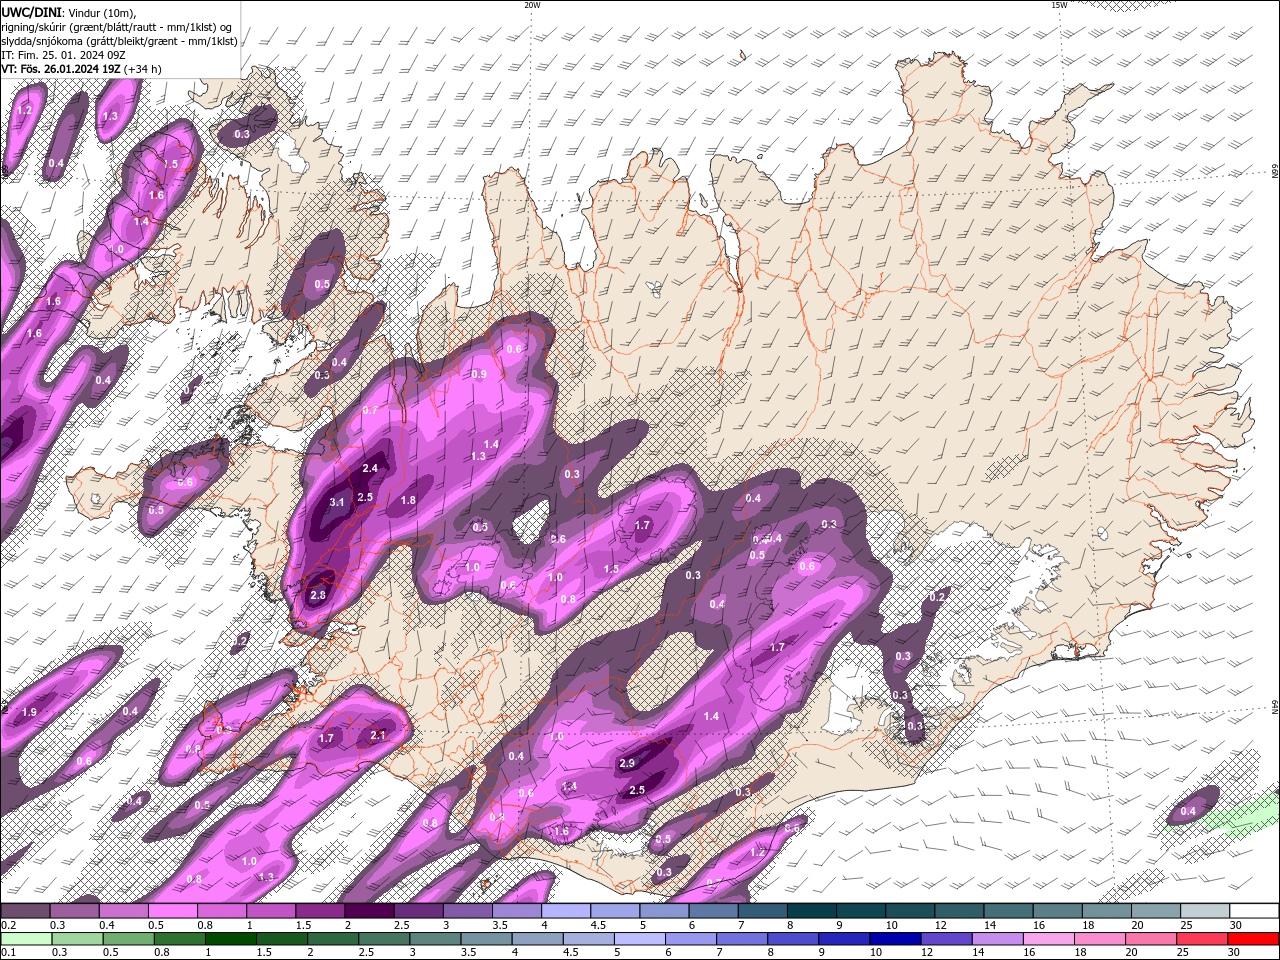1280x960 pixels.
Task: Click the 20W longitude label at the top
Action: [x=532, y=5]
